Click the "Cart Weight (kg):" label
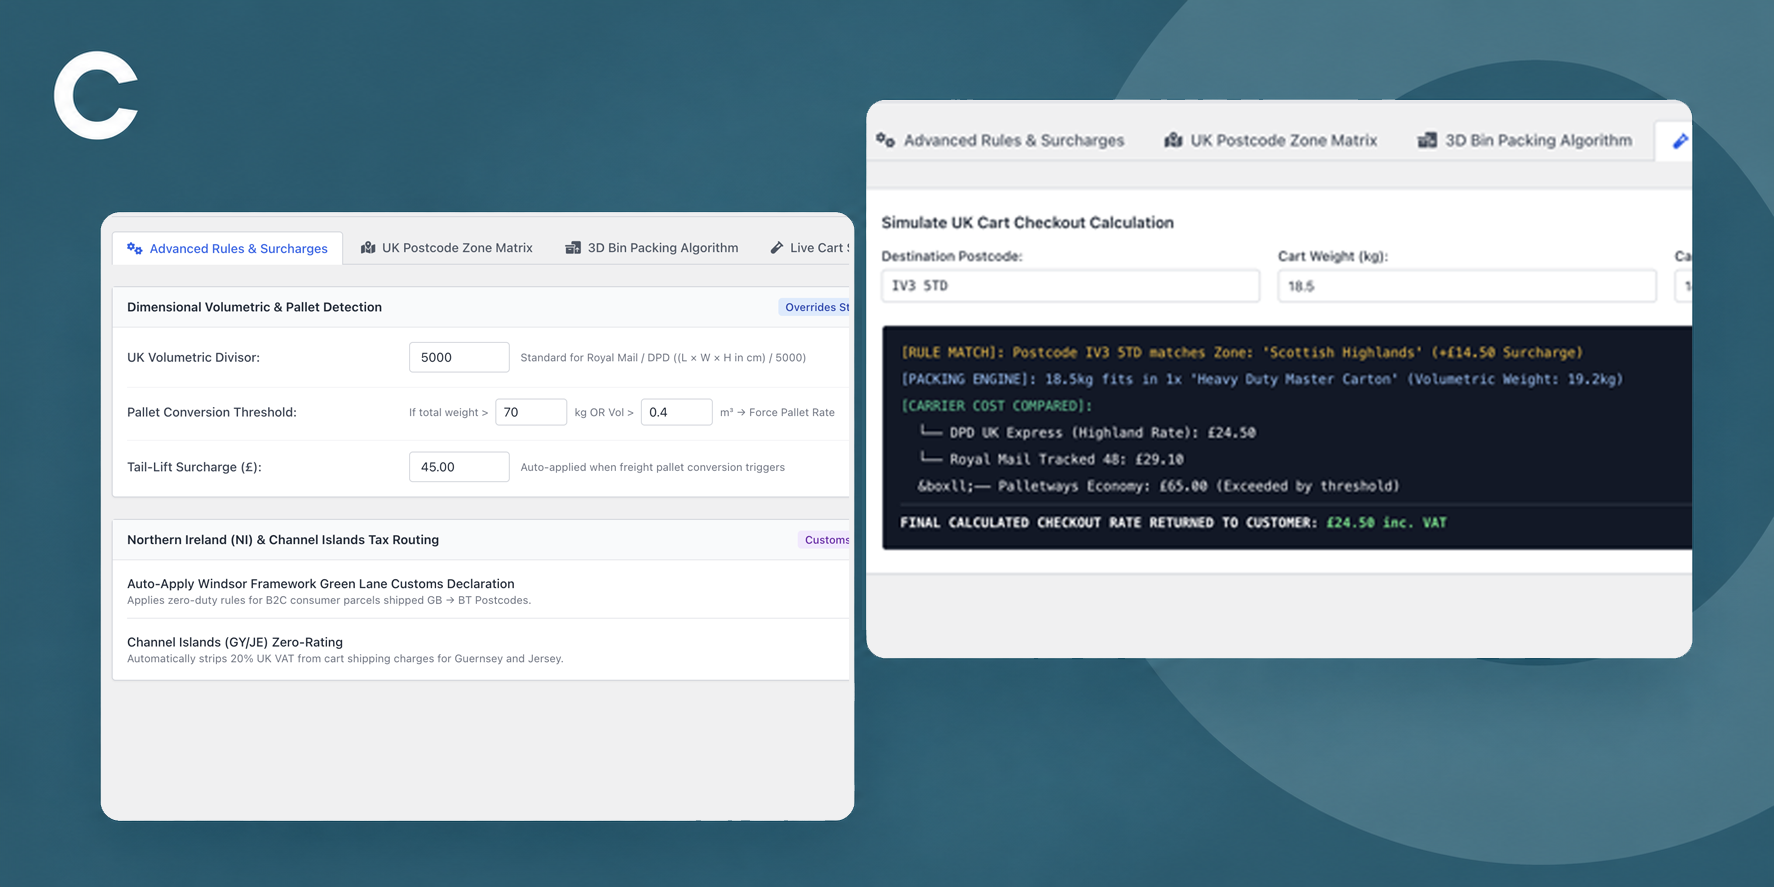Viewport: 1774px width, 887px height. [x=1333, y=256]
